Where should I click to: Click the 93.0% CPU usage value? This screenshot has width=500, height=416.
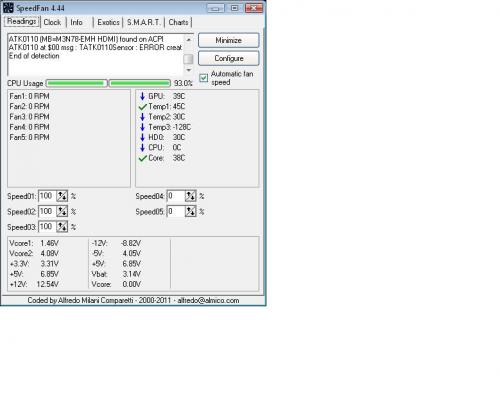tap(183, 83)
